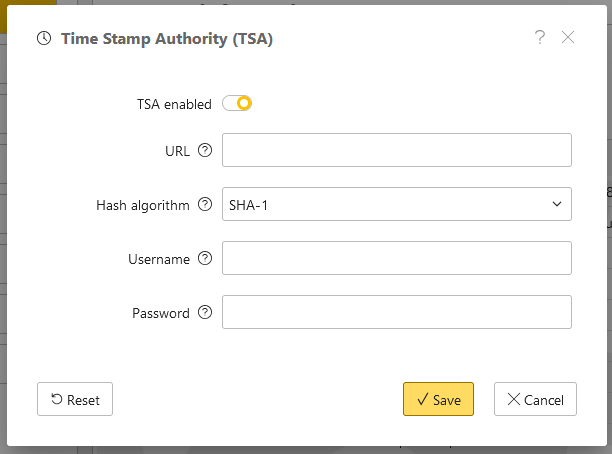Save the TSA settings
Screen dimensions: 612x454
(x=438, y=399)
